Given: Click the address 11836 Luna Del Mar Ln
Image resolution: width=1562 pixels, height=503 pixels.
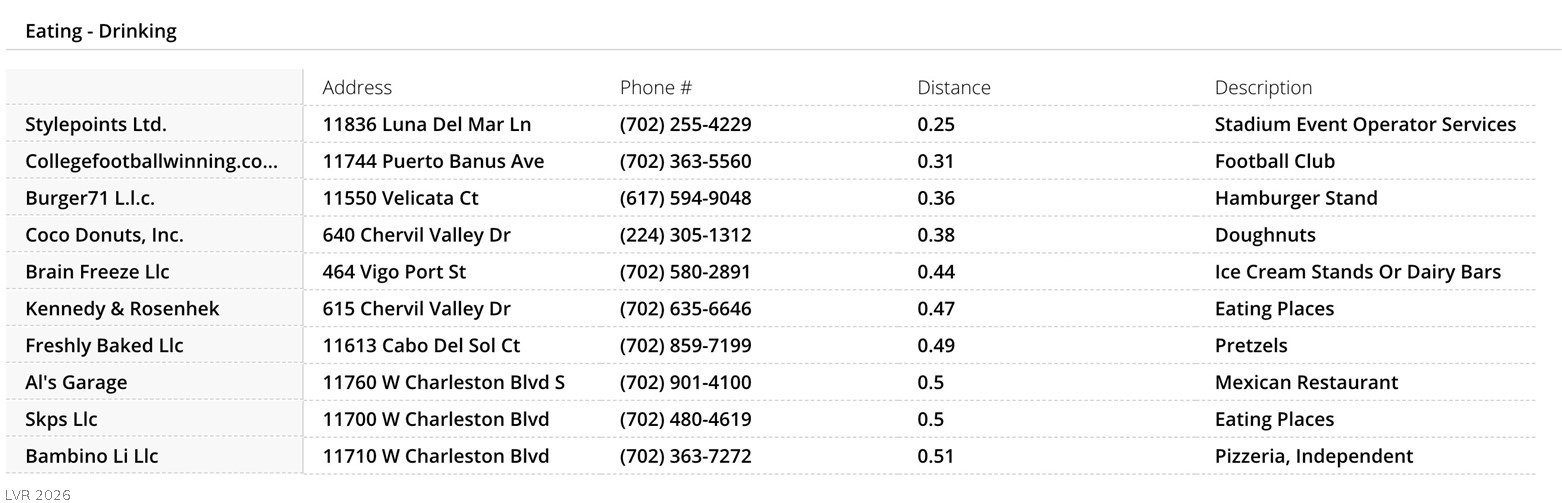Looking at the screenshot, I should pos(427,125).
